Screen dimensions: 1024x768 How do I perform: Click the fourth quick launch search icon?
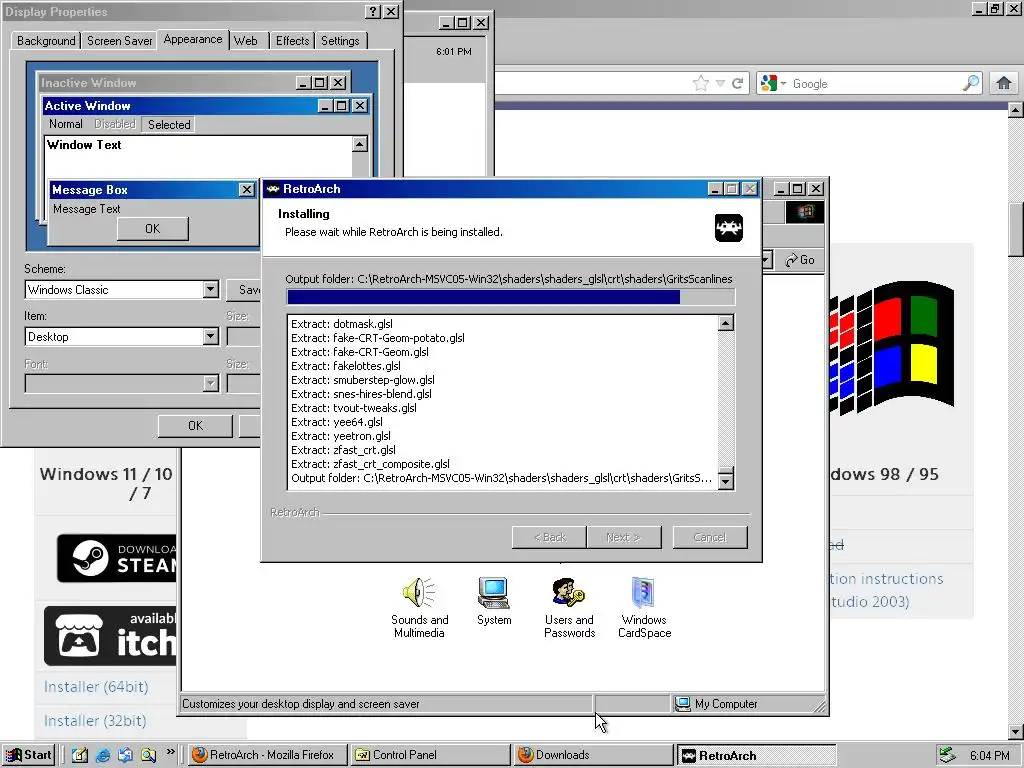click(x=148, y=755)
